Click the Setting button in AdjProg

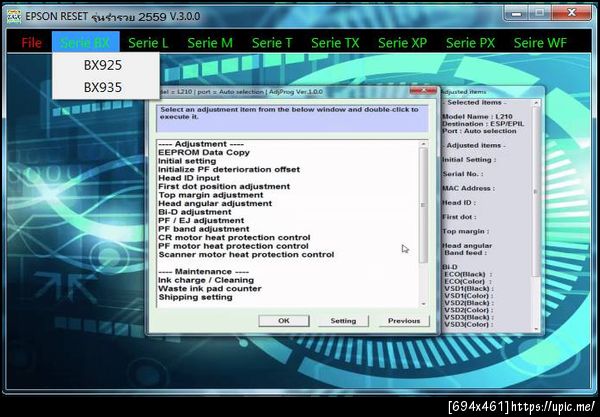pyautogui.click(x=343, y=321)
